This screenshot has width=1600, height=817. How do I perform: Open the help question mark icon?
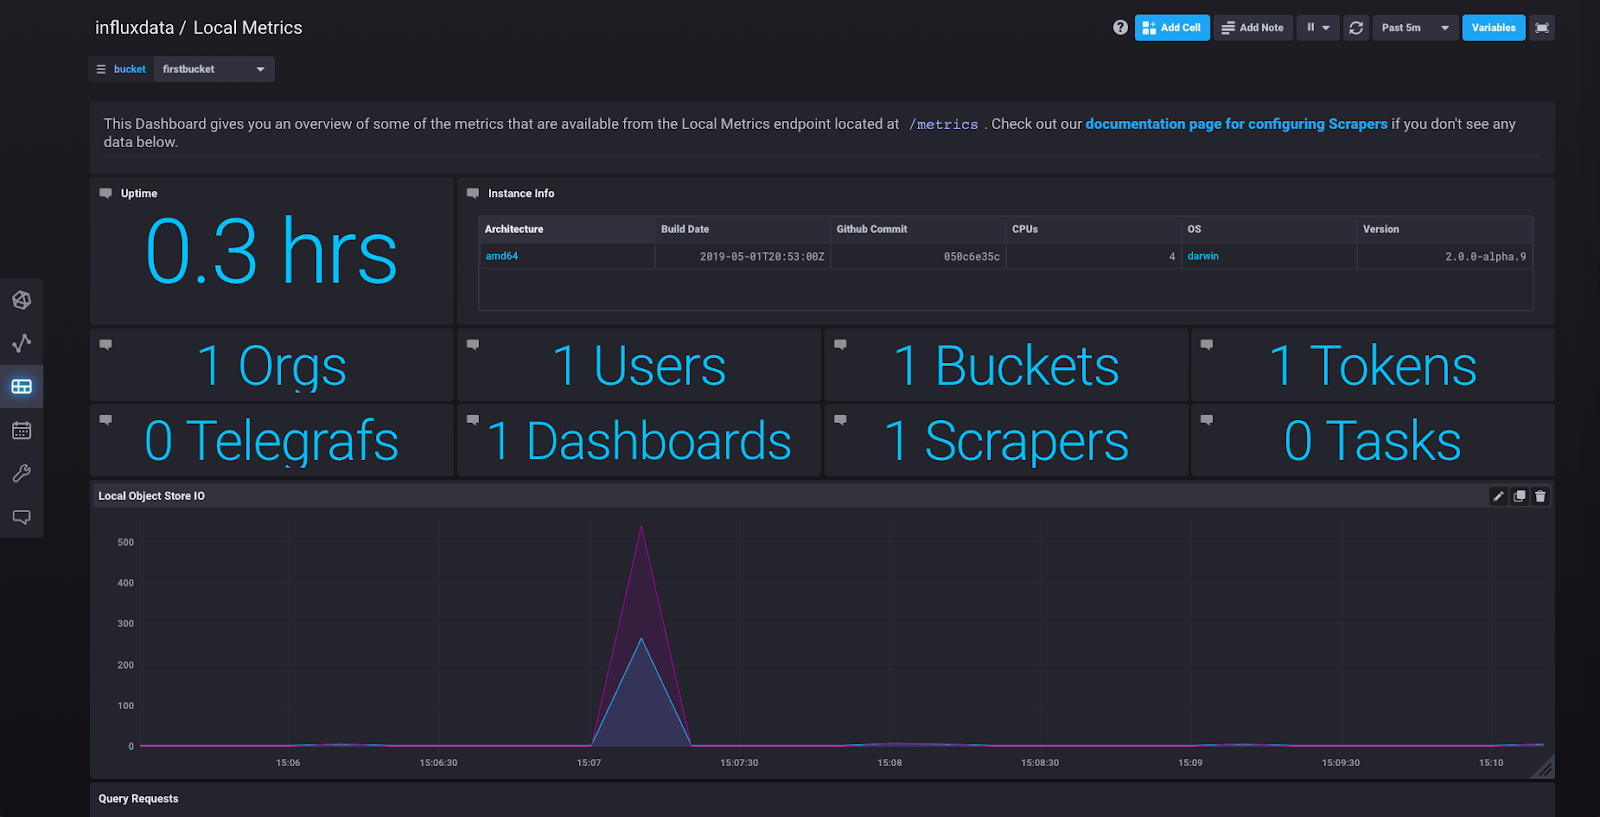click(x=1120, y=28)
